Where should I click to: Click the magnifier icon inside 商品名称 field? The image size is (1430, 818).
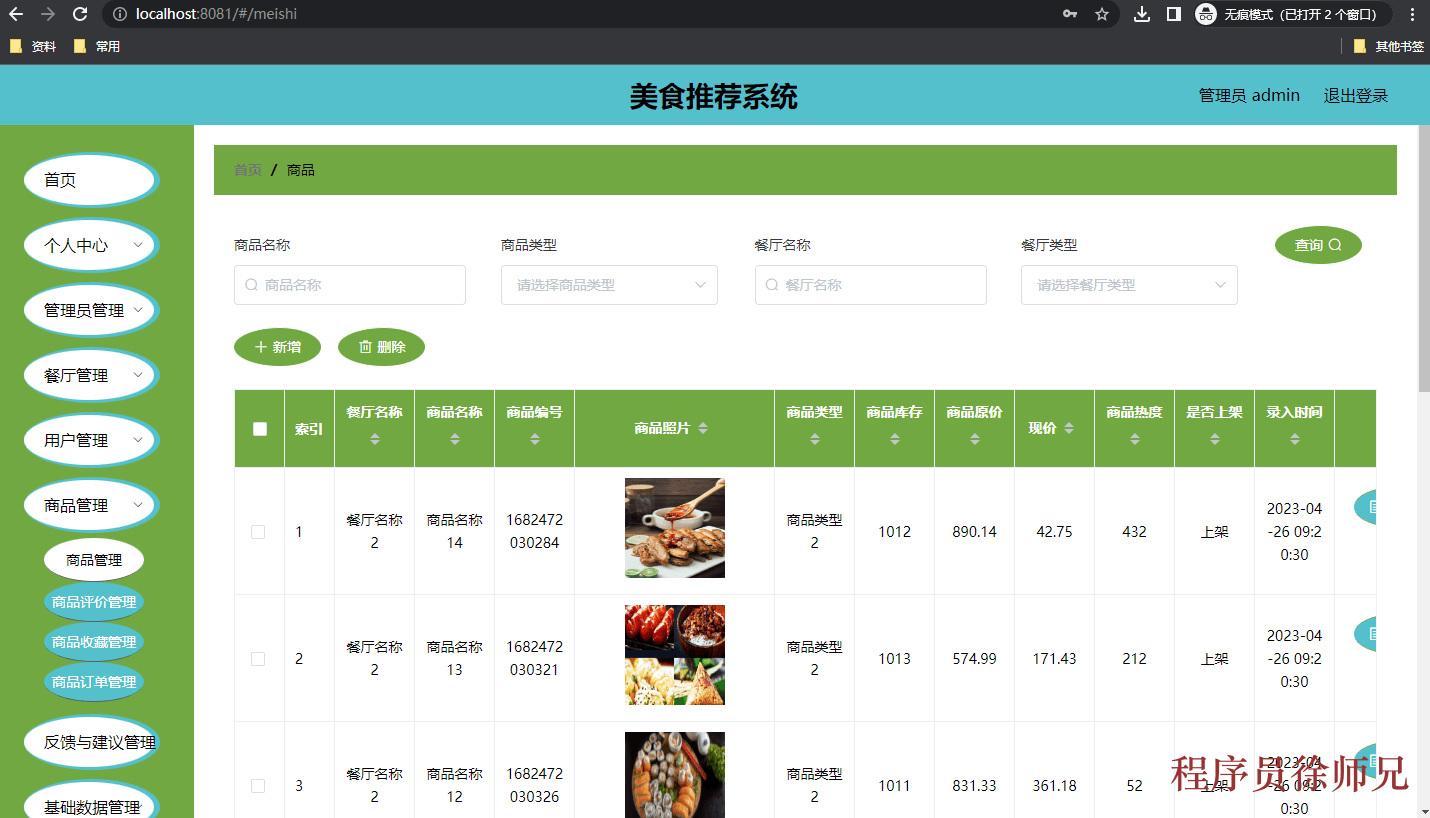251,285
